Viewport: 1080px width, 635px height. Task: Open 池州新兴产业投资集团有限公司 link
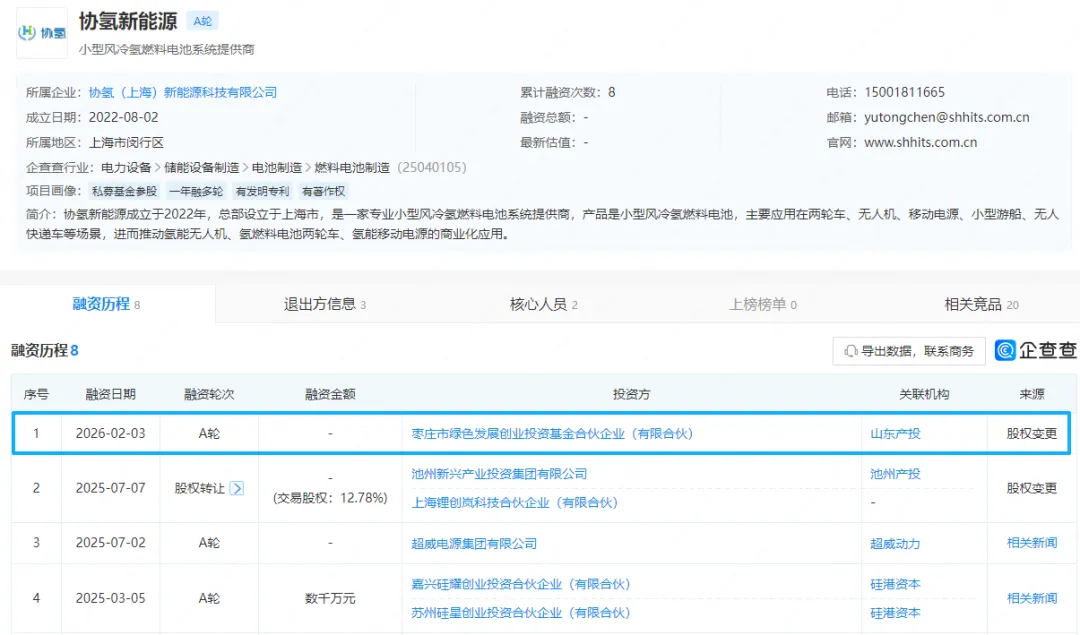pos(499,474)
